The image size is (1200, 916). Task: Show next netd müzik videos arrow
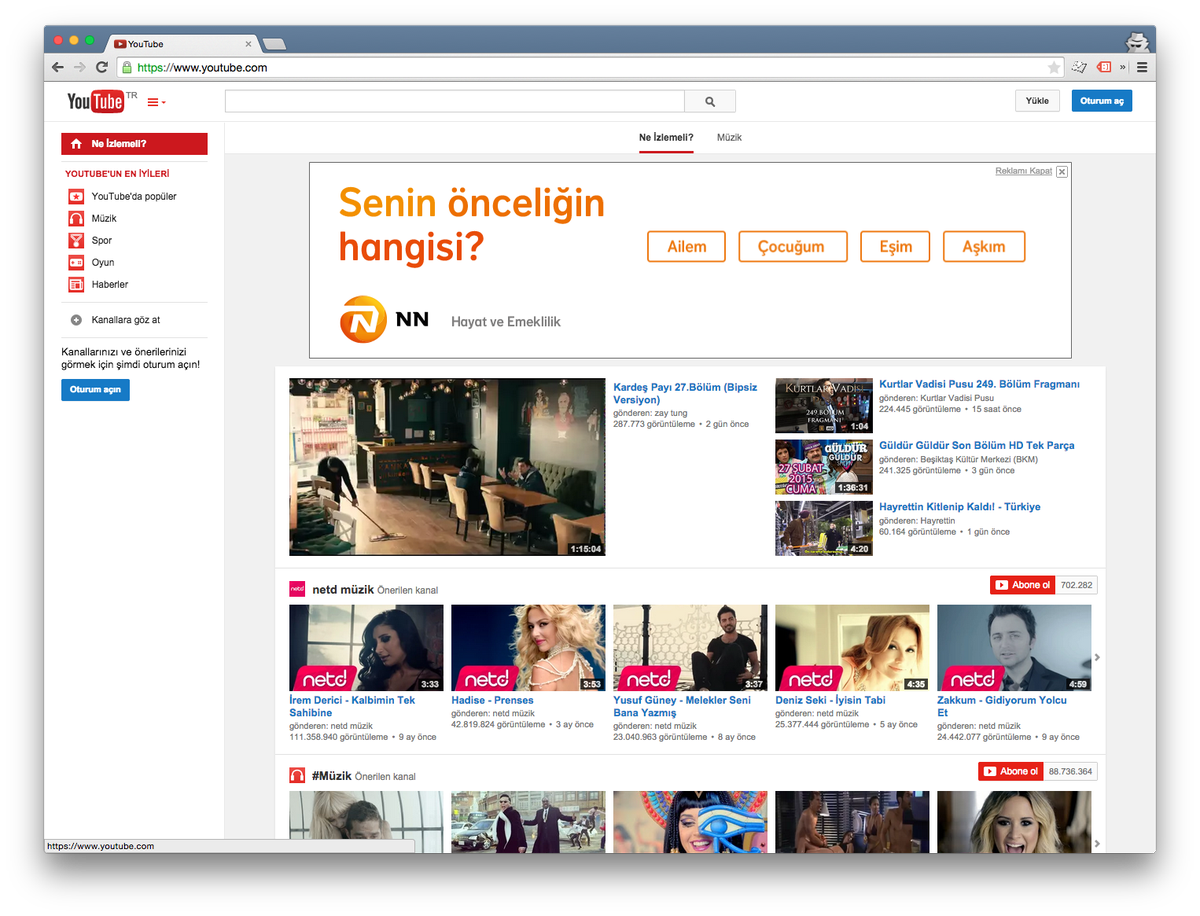pyautogui.click(x=1097, y=658)
